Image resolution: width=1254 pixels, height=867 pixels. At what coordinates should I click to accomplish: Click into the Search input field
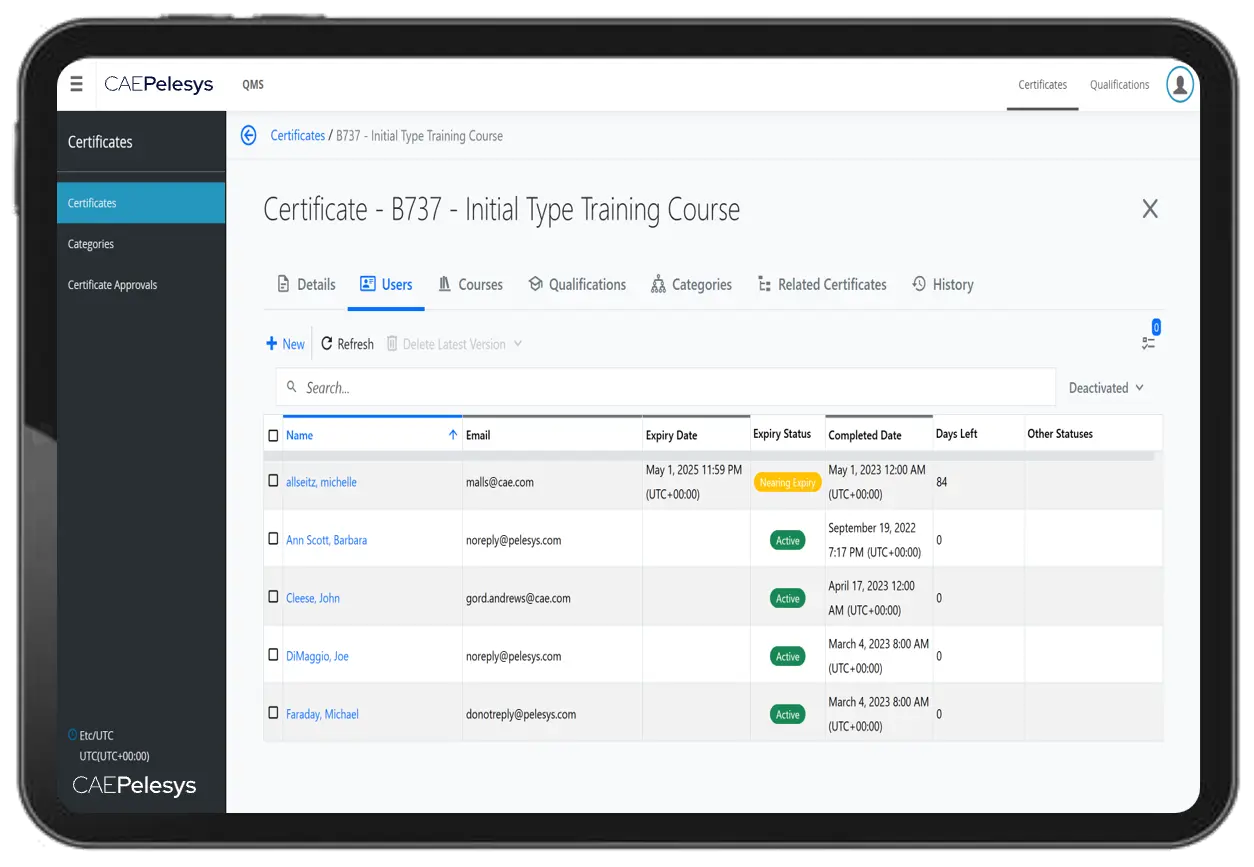click(665, 388)
